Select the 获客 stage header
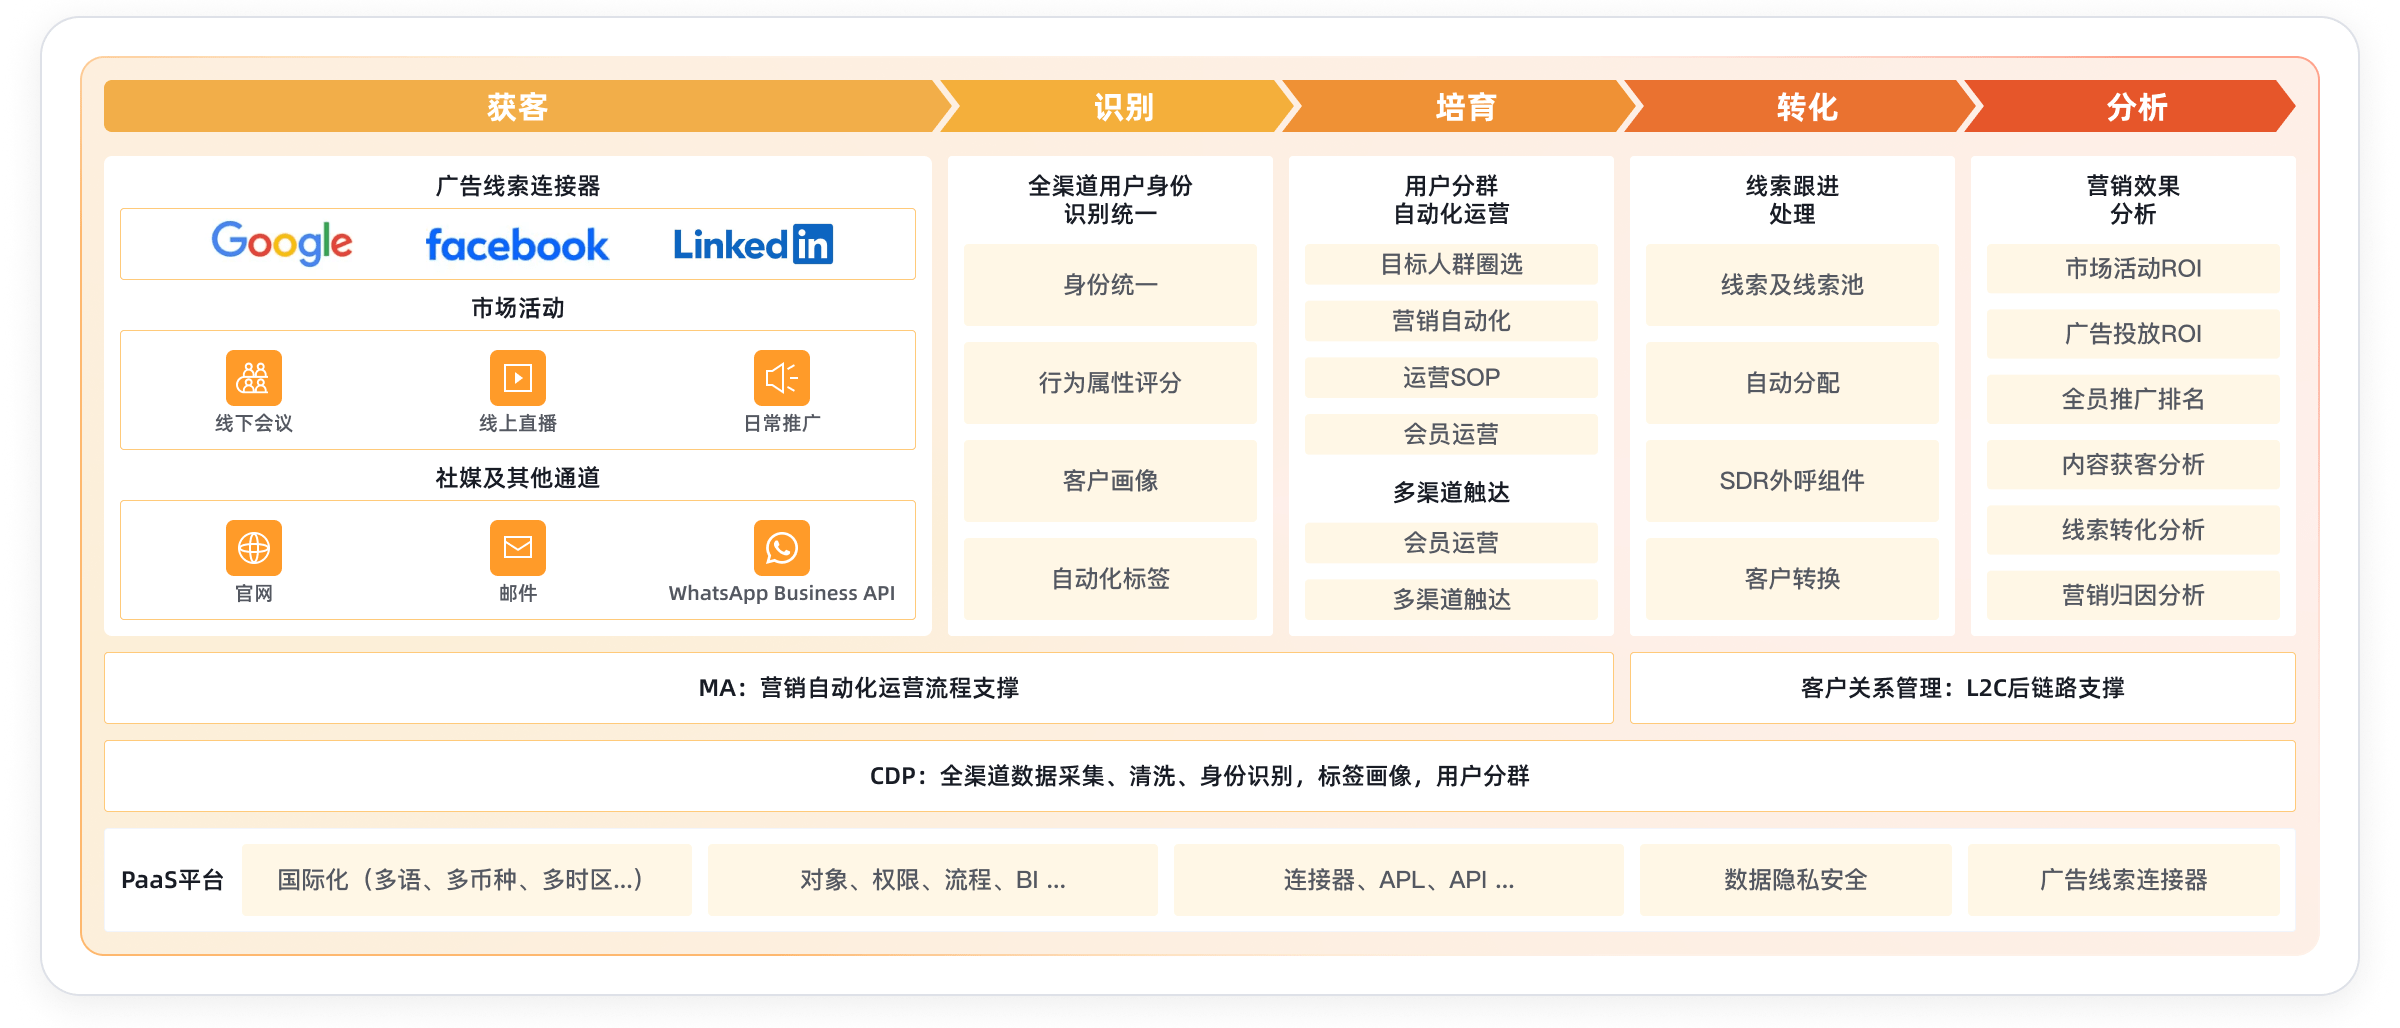2400x1028 pixels. [x=517, y=107]
